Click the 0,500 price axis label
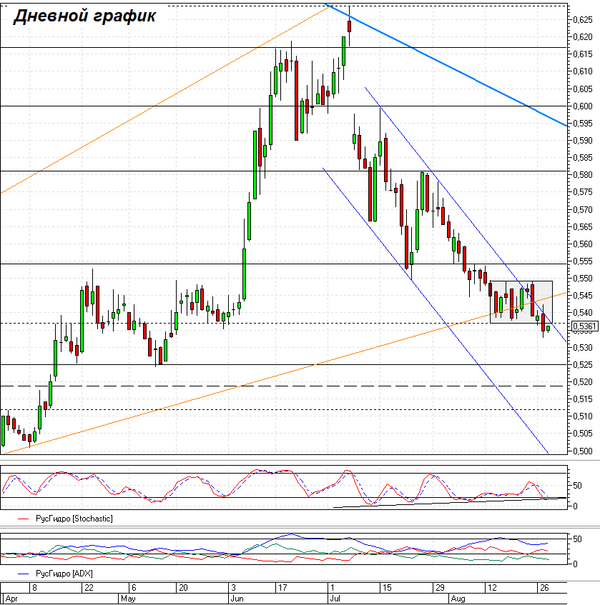This screenshot has width=600, height=605. click(582, 451)
